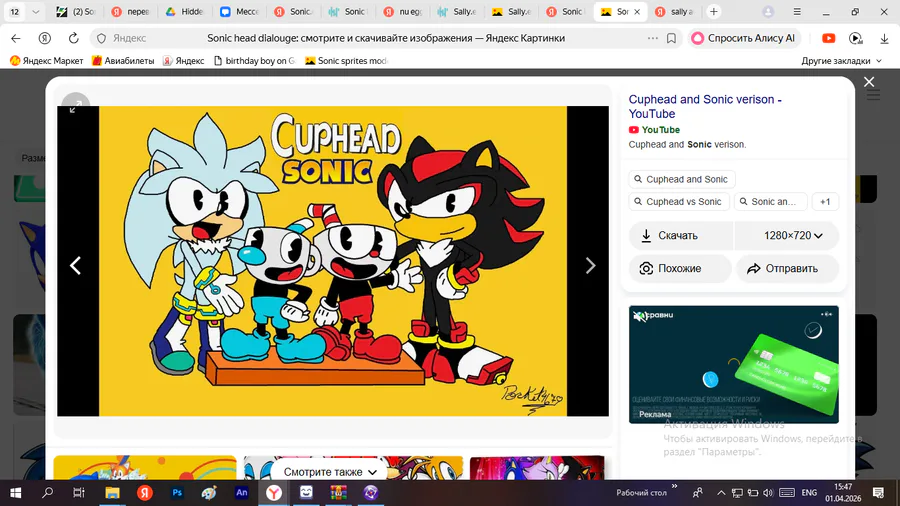Click 'Похожие' similar images button
The width and height of the screenshot is (900, 506).
point(680,268)
